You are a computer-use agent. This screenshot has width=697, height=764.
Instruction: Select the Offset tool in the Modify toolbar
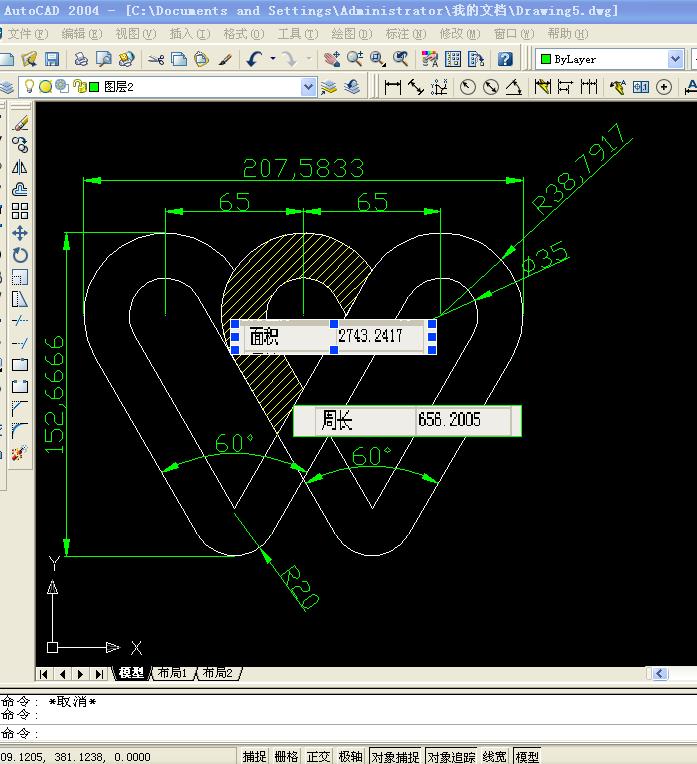point(19,189)
